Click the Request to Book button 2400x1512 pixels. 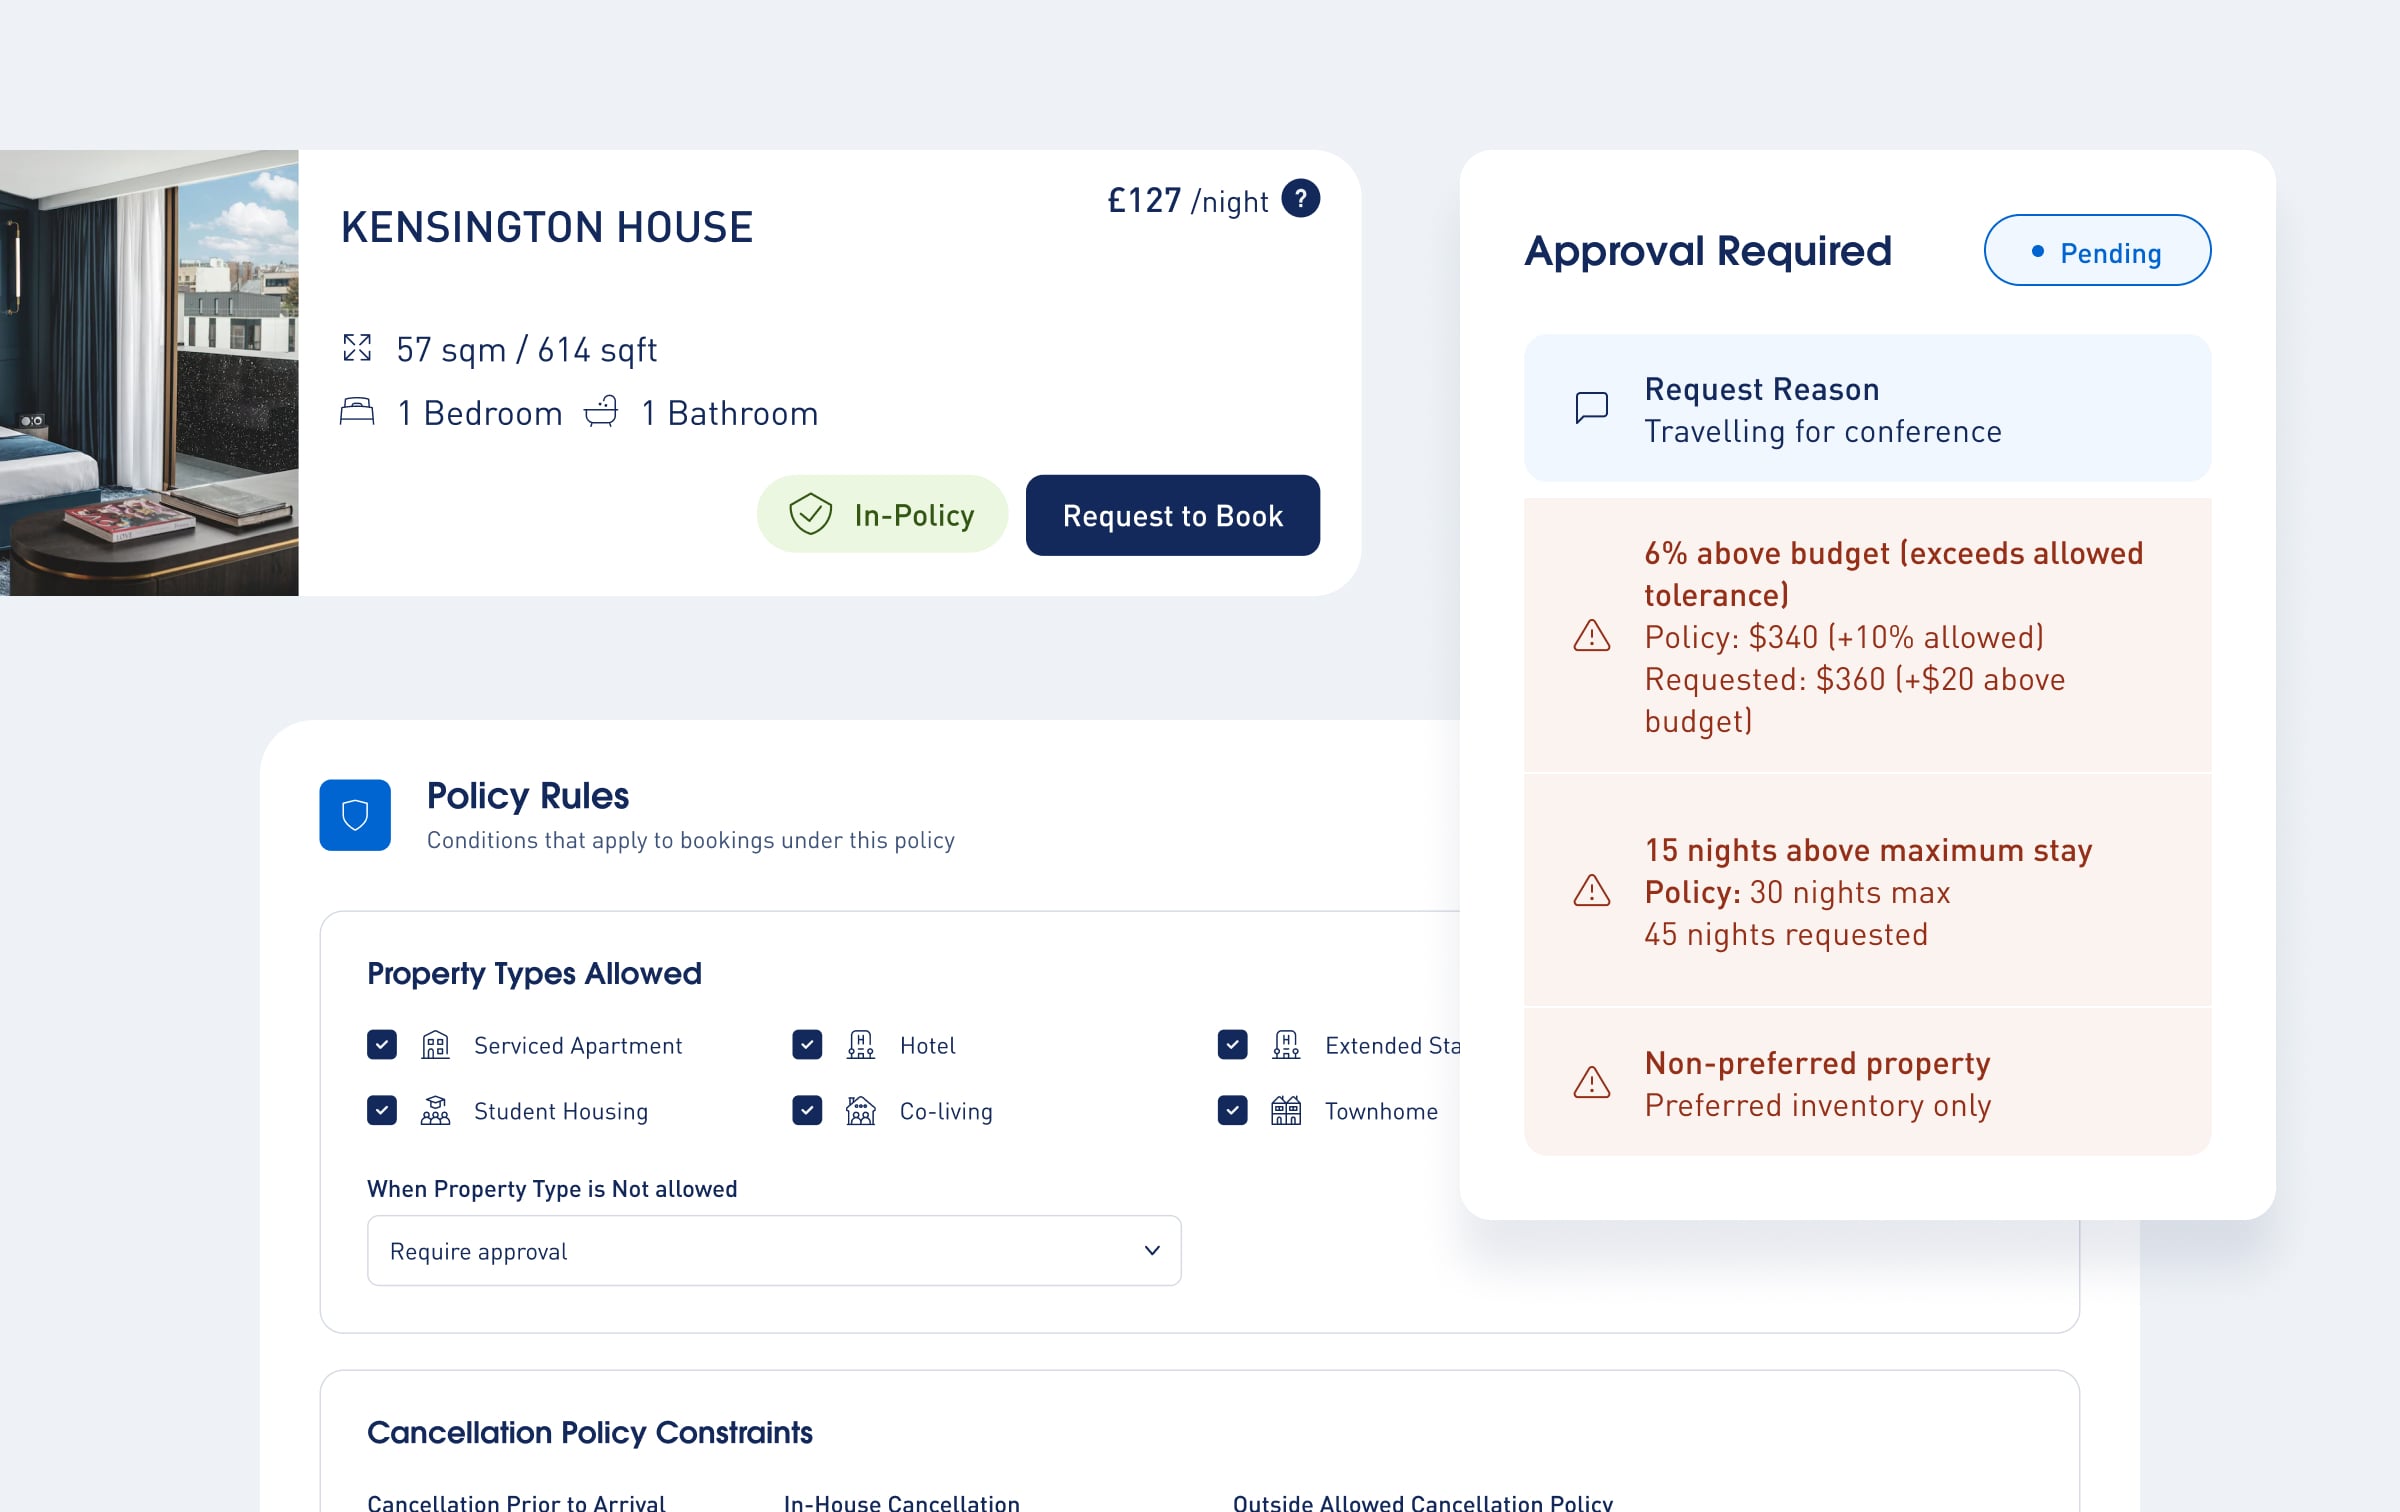click(1173, 515)
